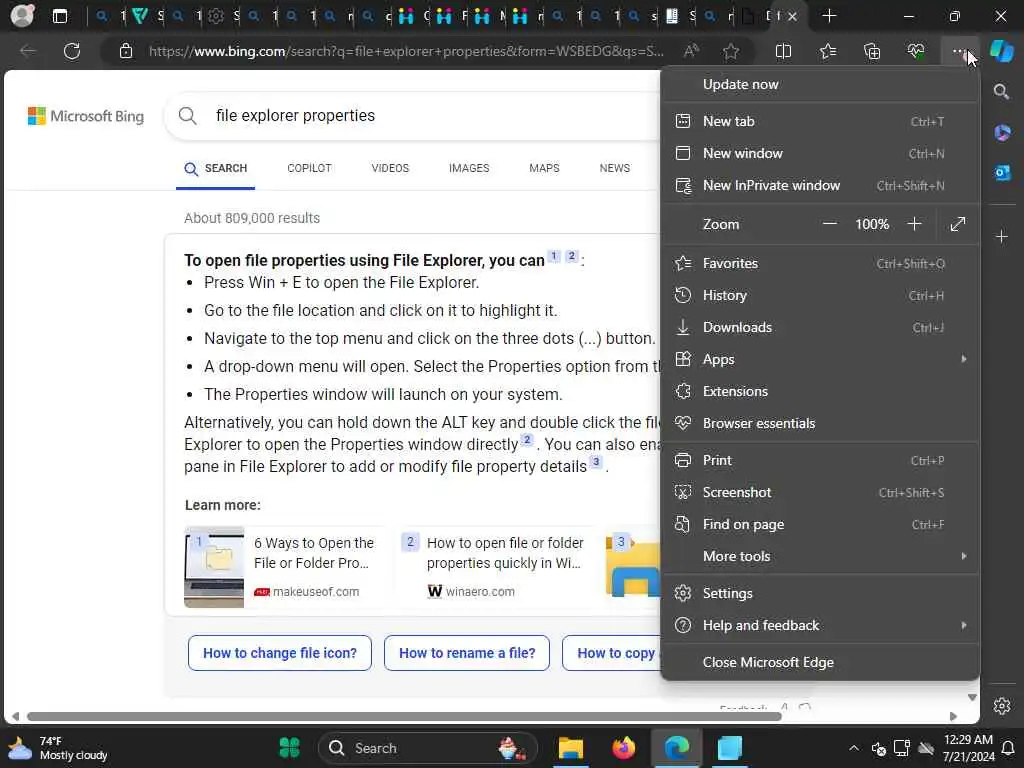Open the Outlook sidebar icon

[1002, 172]
